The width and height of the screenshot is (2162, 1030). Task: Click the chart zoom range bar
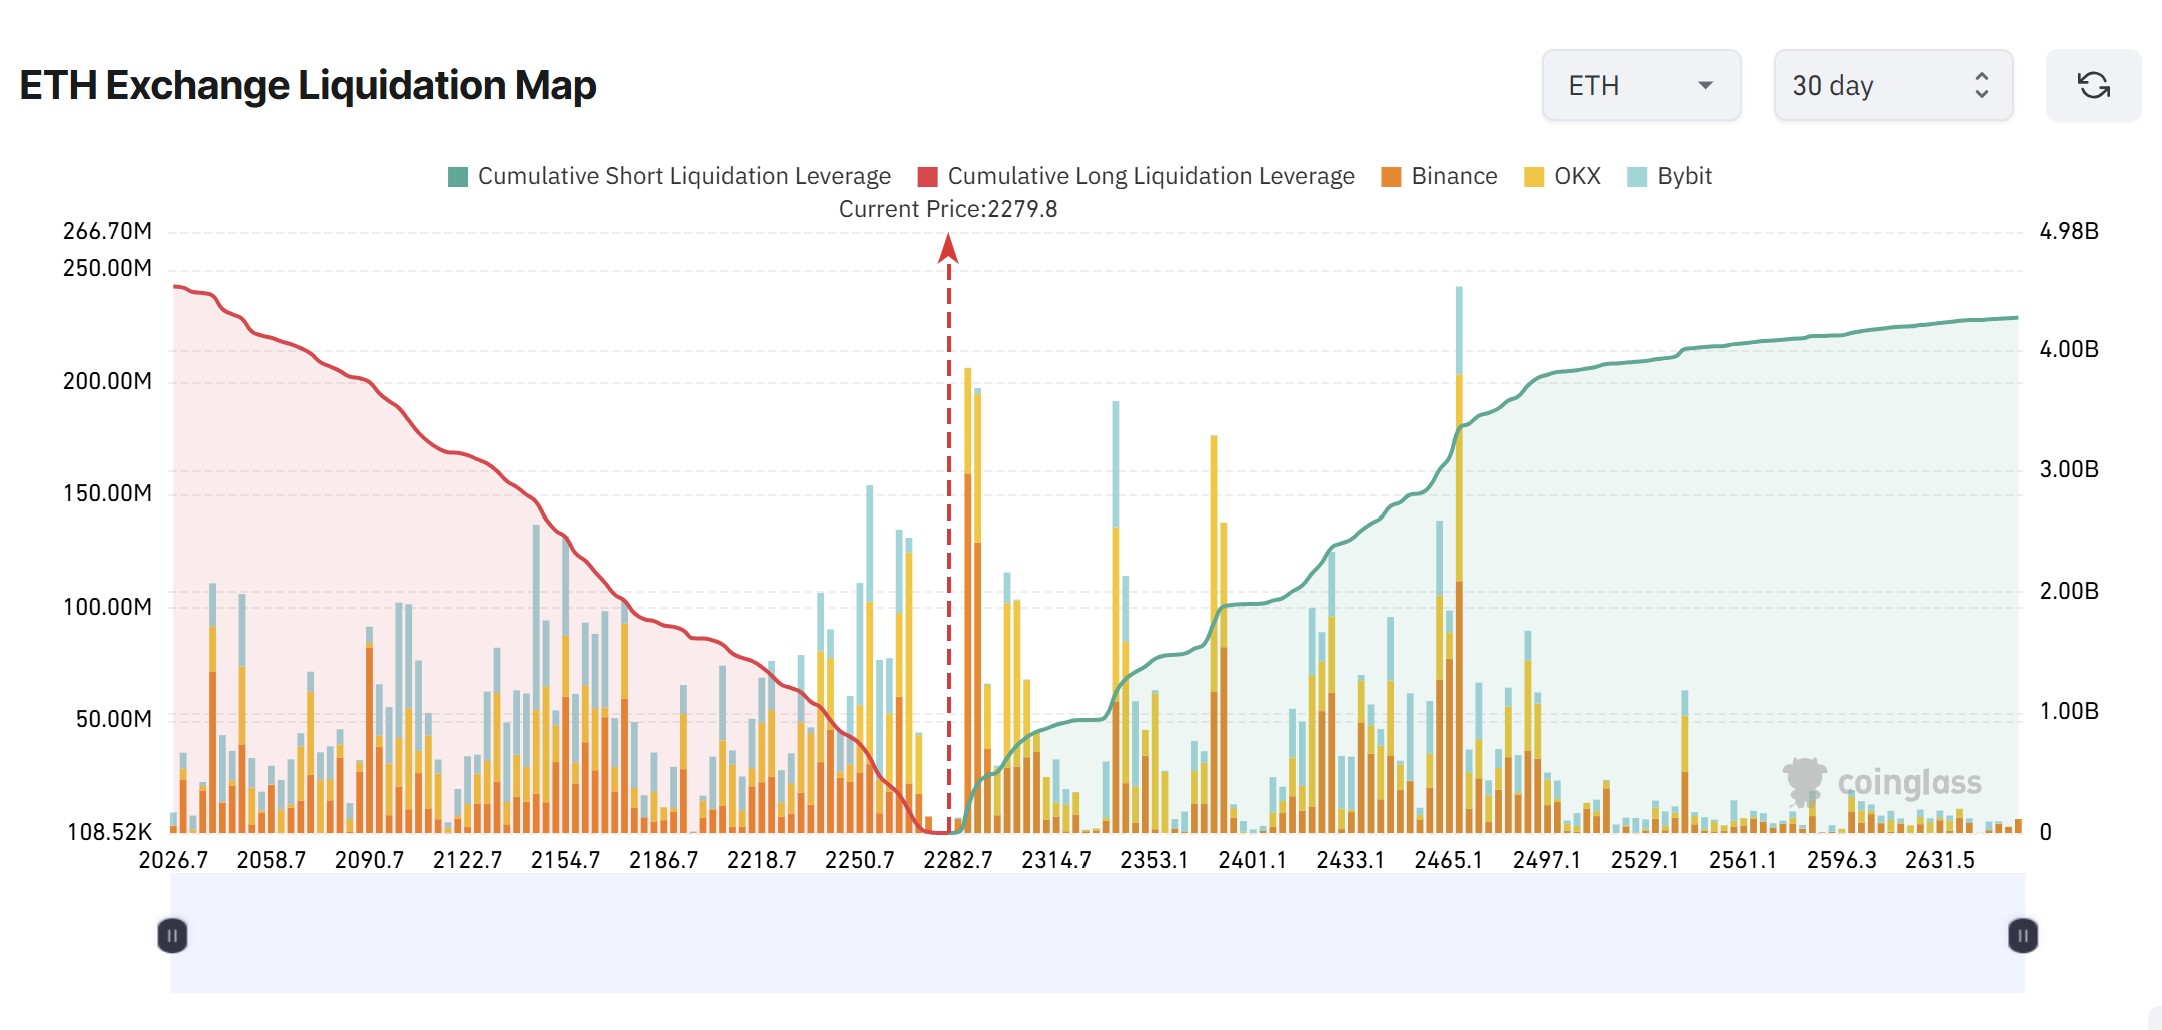tap(1097, 936)
